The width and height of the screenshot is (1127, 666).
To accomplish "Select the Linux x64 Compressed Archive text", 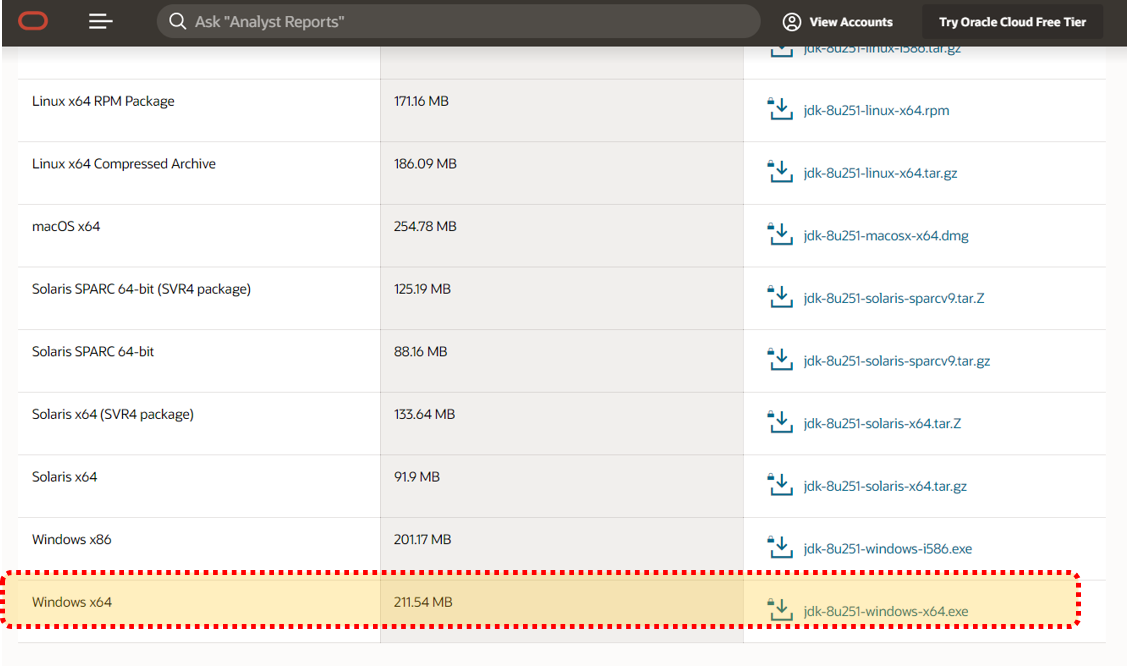I will [x=124, y=164].
